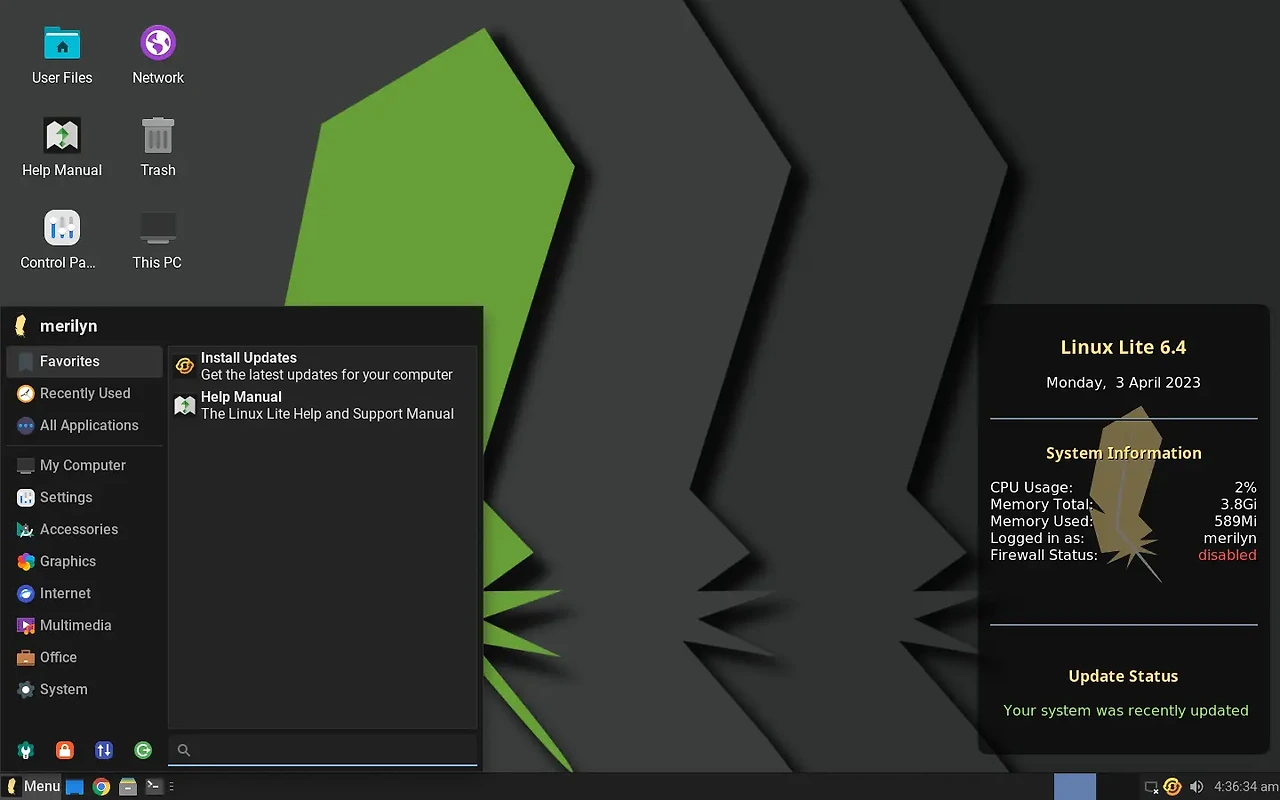This screenshot has width=1280, height=800.
Task: Open the User Files desktop icon
Action: pyautogui.click(x=62, y=55)
